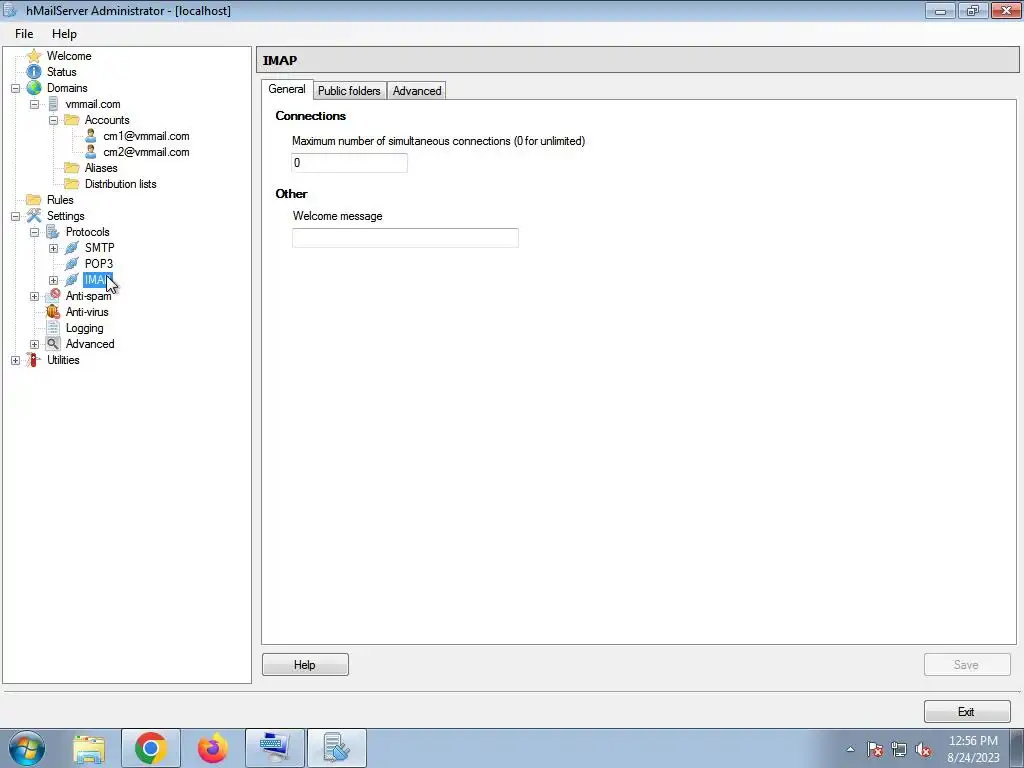Viewport: 1024px width, 768px height.
Task: Select Distribution lists label in tree
Action: [121, 184]
